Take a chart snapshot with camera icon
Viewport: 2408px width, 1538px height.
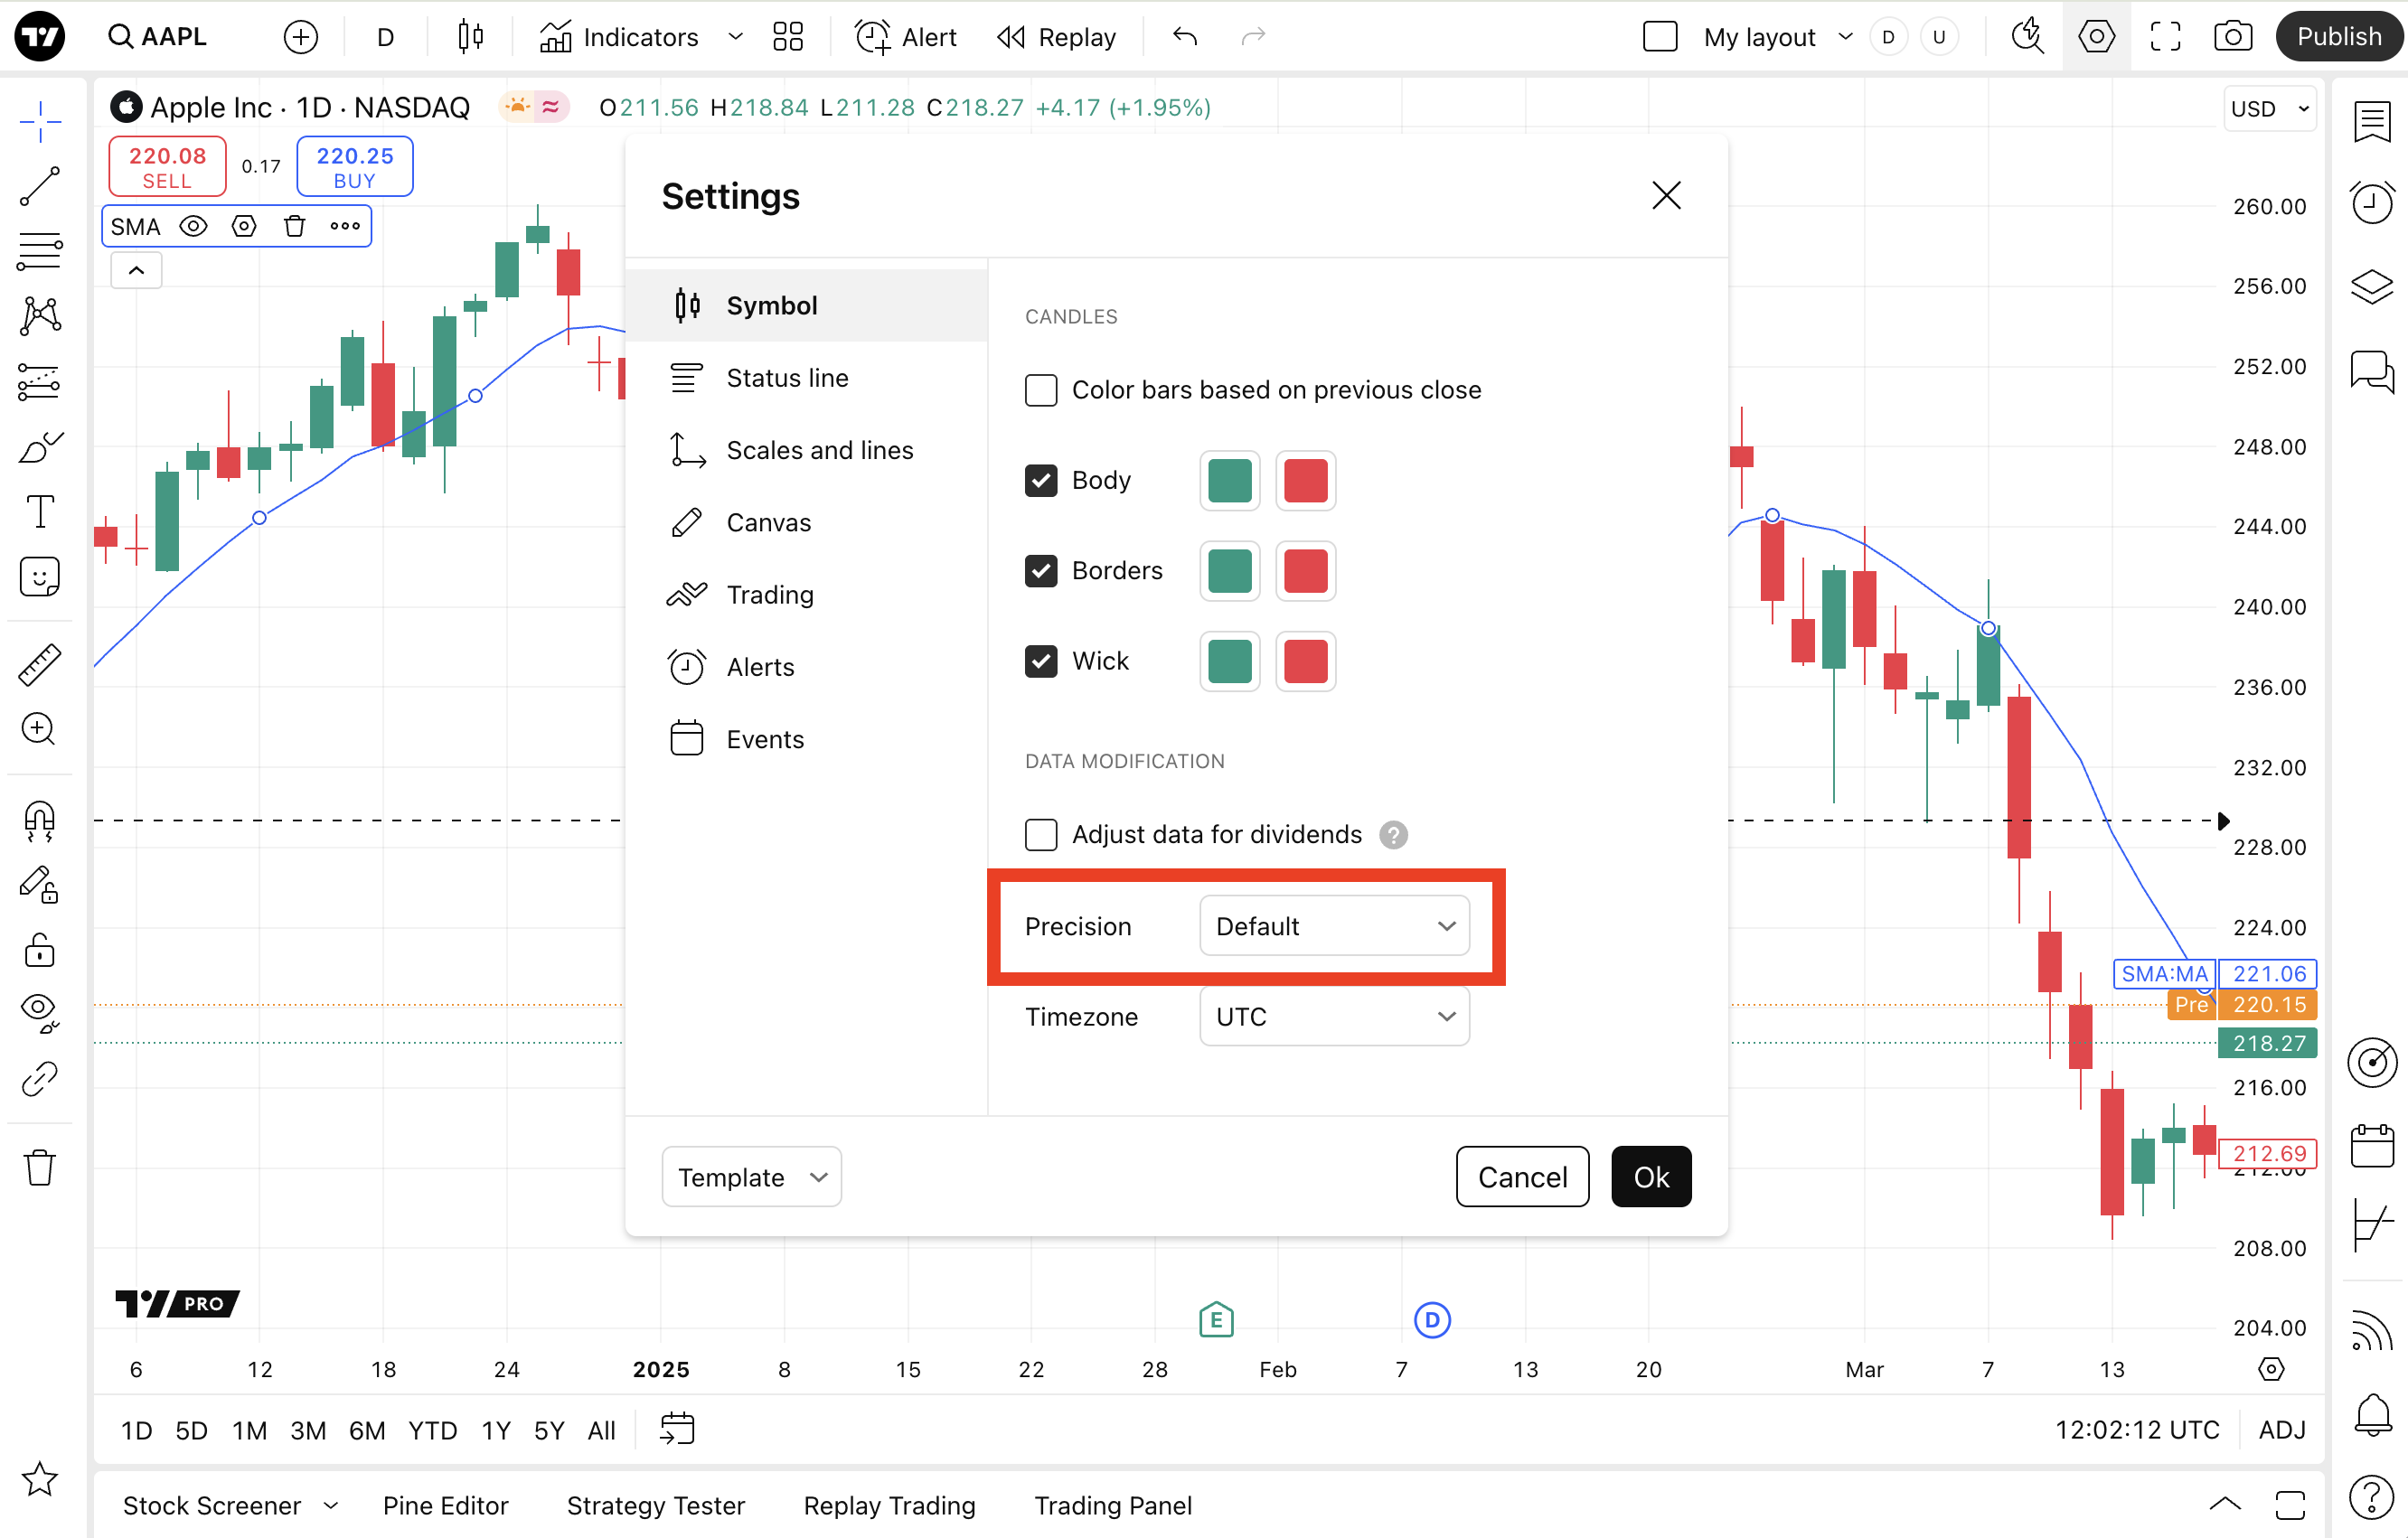pyautogui.click(x=2232, y=37)
